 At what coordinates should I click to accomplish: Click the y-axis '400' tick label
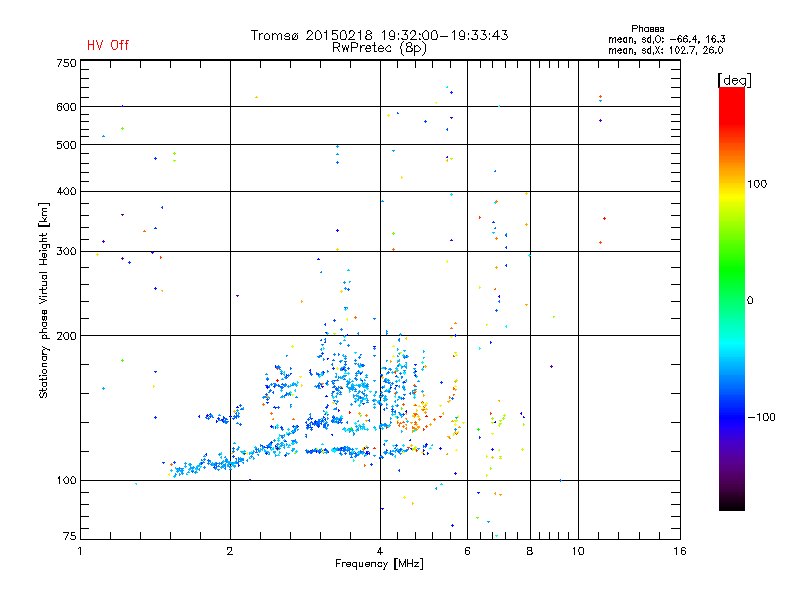click(x=66, y=191)
